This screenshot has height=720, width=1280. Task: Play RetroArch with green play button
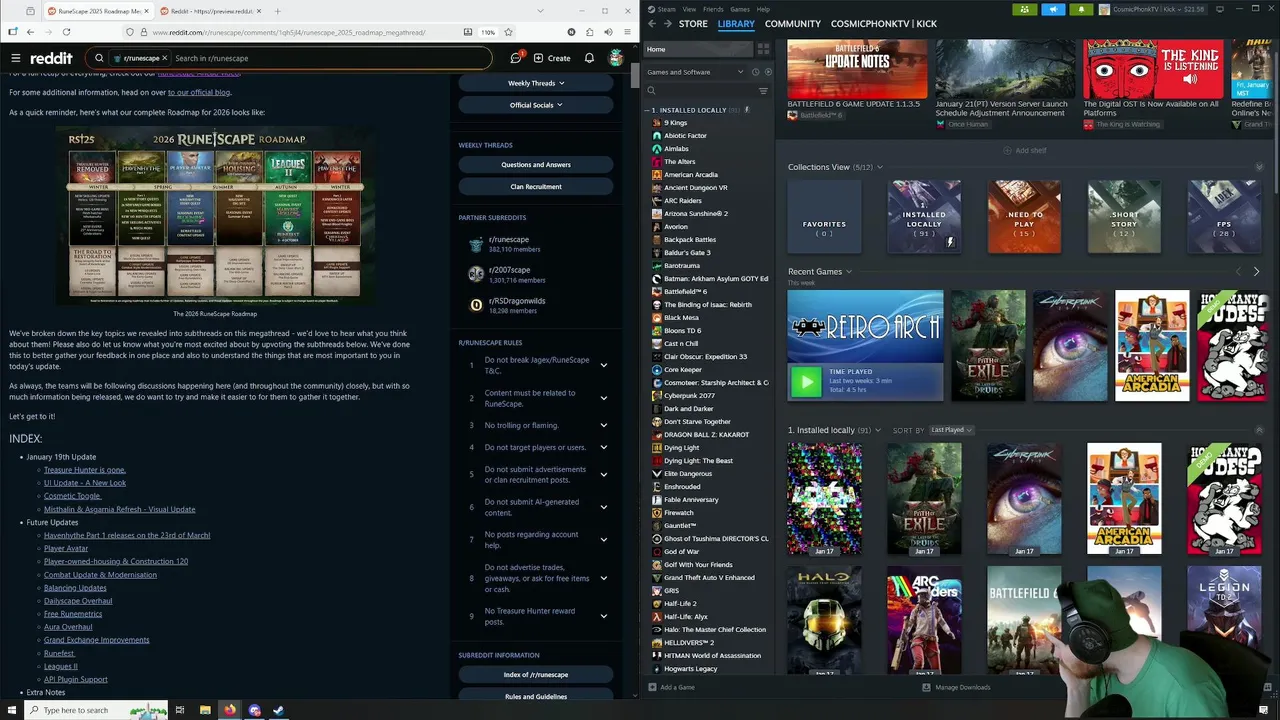(x=805, y=380)
